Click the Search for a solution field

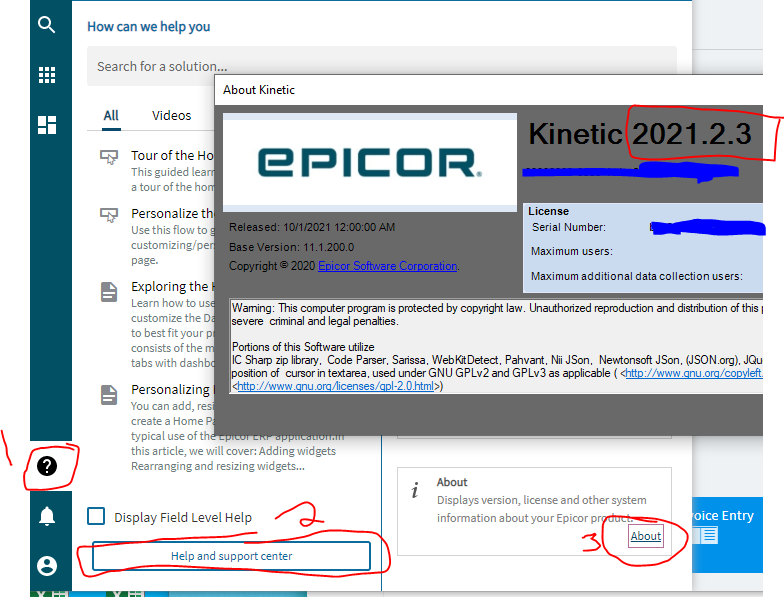(382, 66)
